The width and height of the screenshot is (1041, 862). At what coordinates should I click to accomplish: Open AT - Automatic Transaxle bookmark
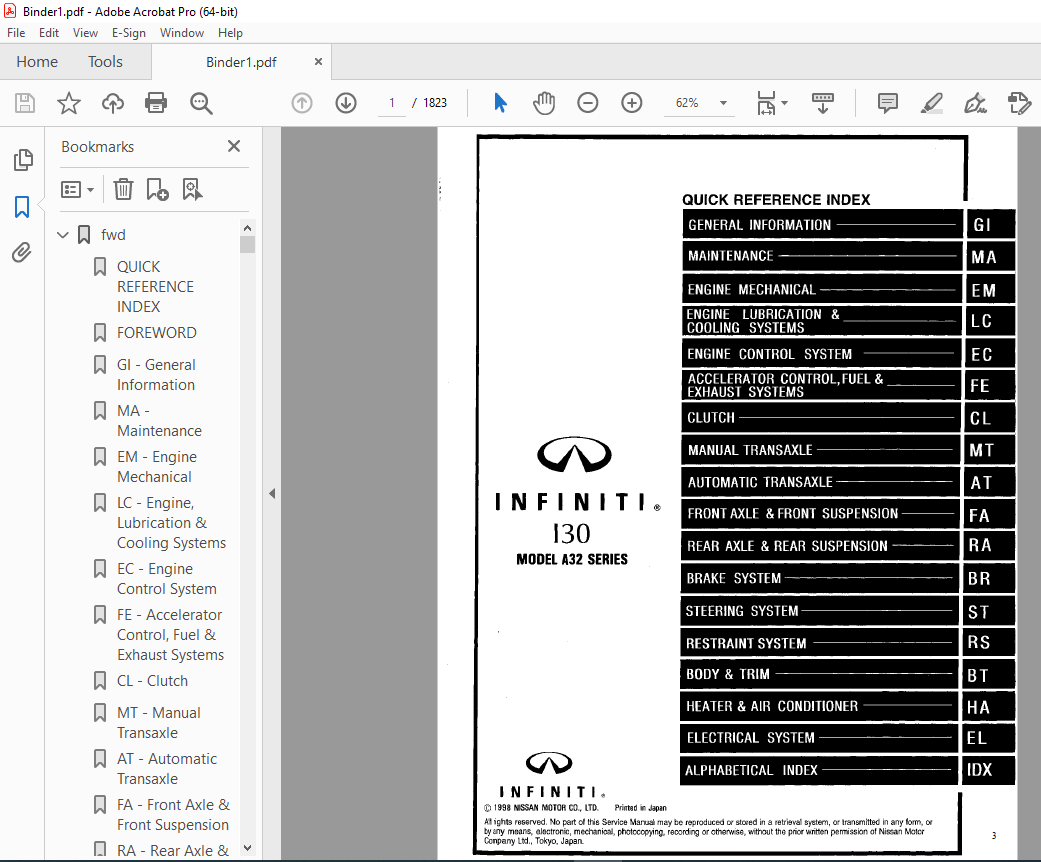pyautogui.click(x=167, y=768)
